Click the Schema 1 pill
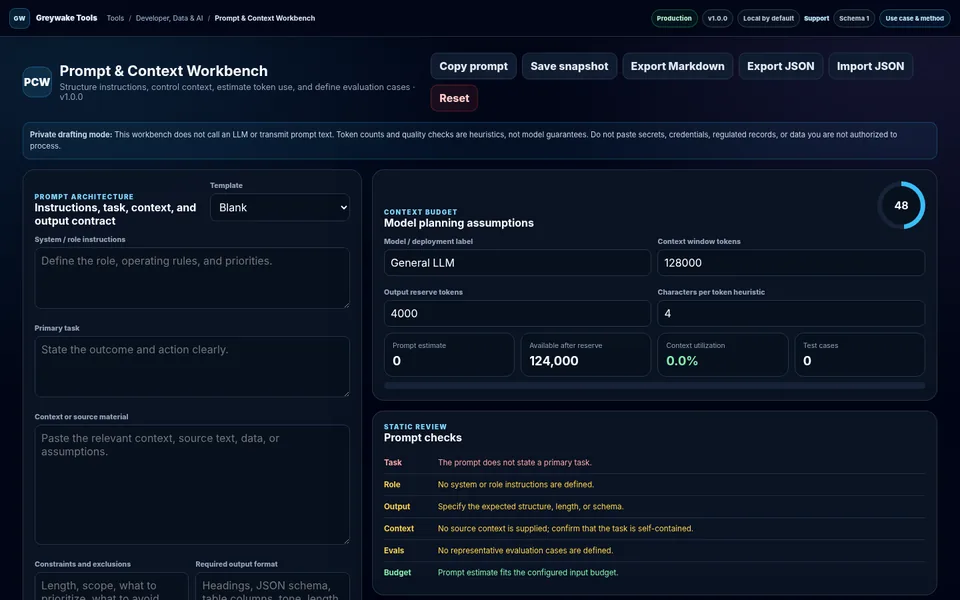 coord(854,18)
